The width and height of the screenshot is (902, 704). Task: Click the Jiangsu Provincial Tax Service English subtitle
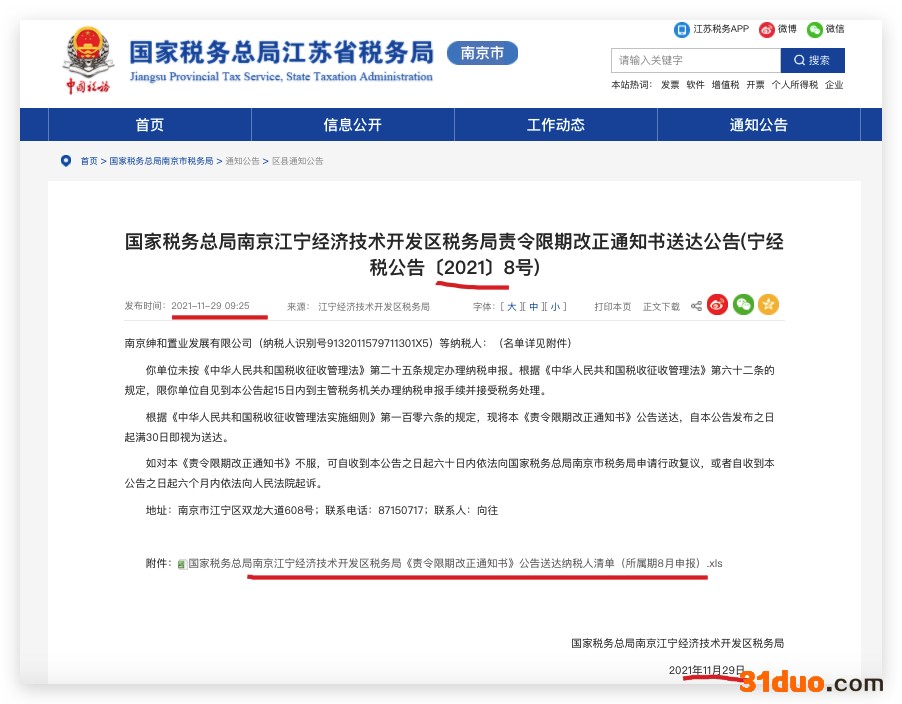click(281, 76)
